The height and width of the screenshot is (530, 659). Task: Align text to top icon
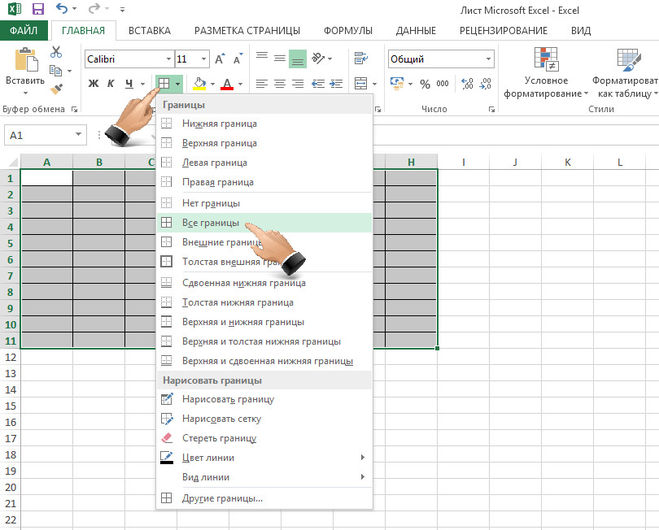[262, 56]
